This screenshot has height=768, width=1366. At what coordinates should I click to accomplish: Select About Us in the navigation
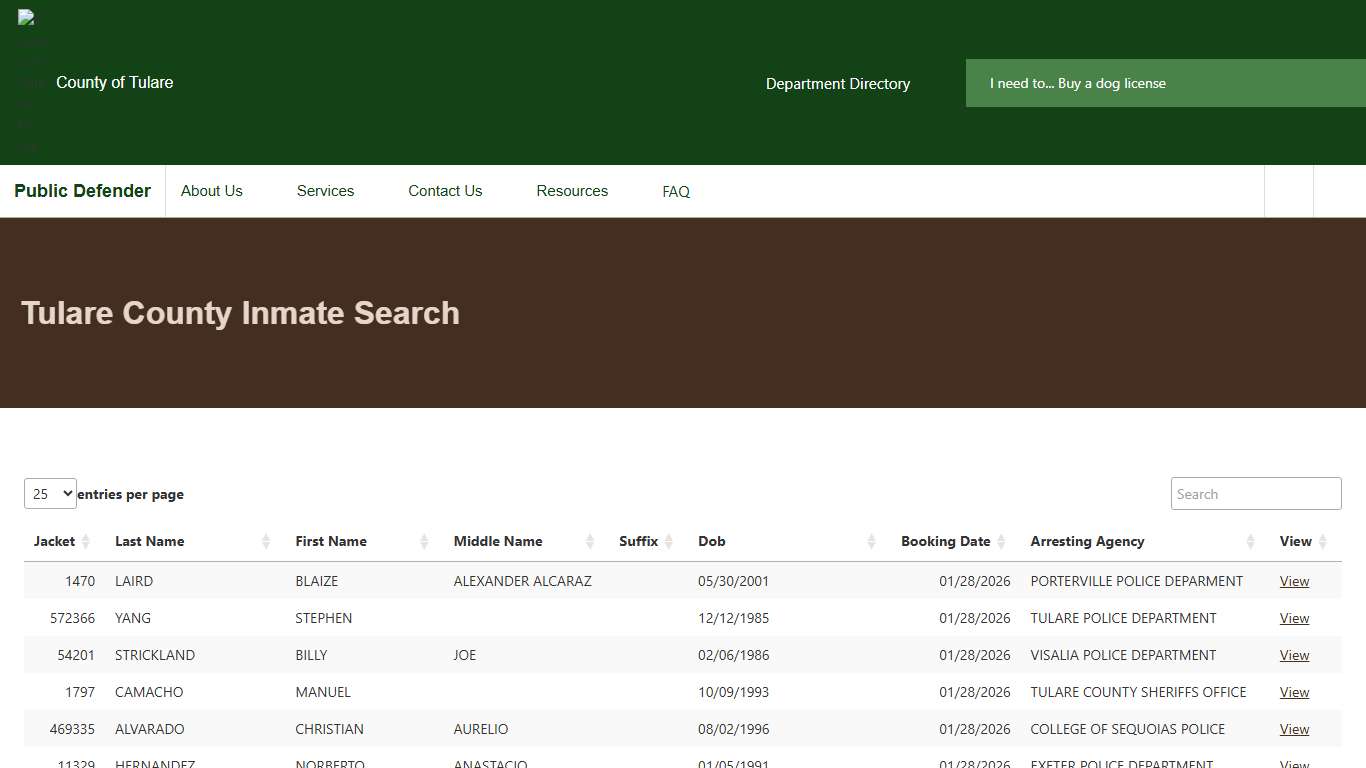click(x=211, y=191)
